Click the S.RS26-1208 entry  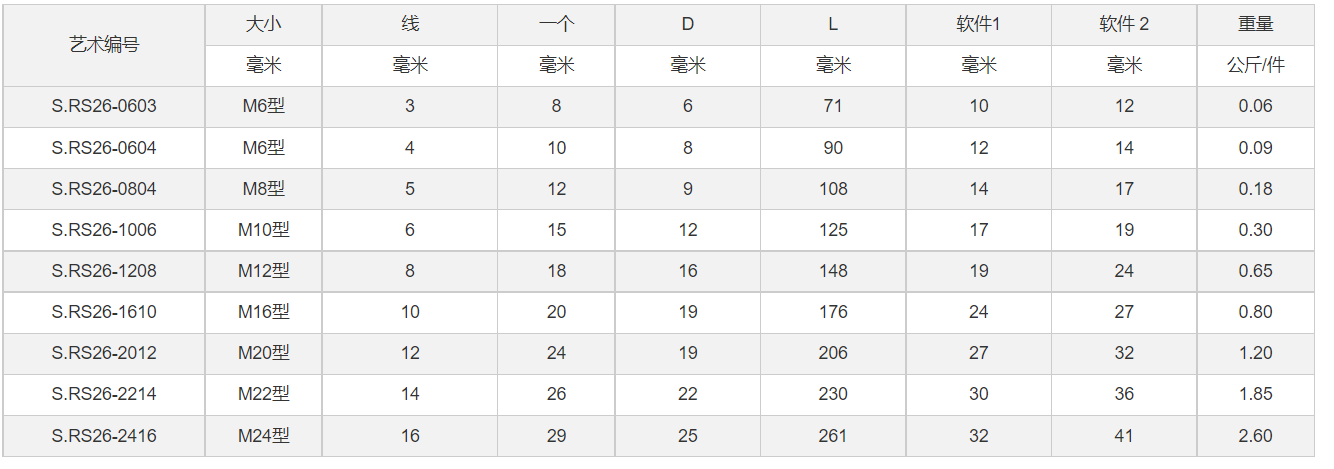[104, 271]
